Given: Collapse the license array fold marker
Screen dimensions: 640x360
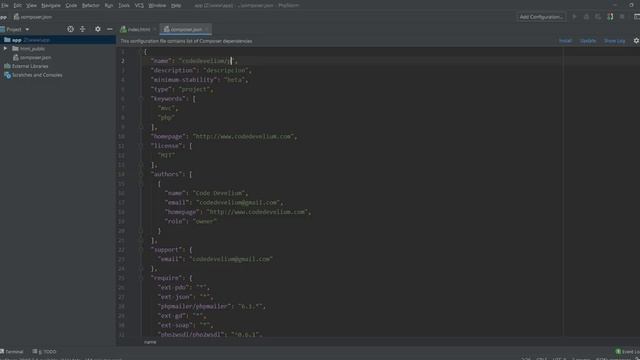Looking at the screenshot, I should pyautogui.click(x=140, y=146).
